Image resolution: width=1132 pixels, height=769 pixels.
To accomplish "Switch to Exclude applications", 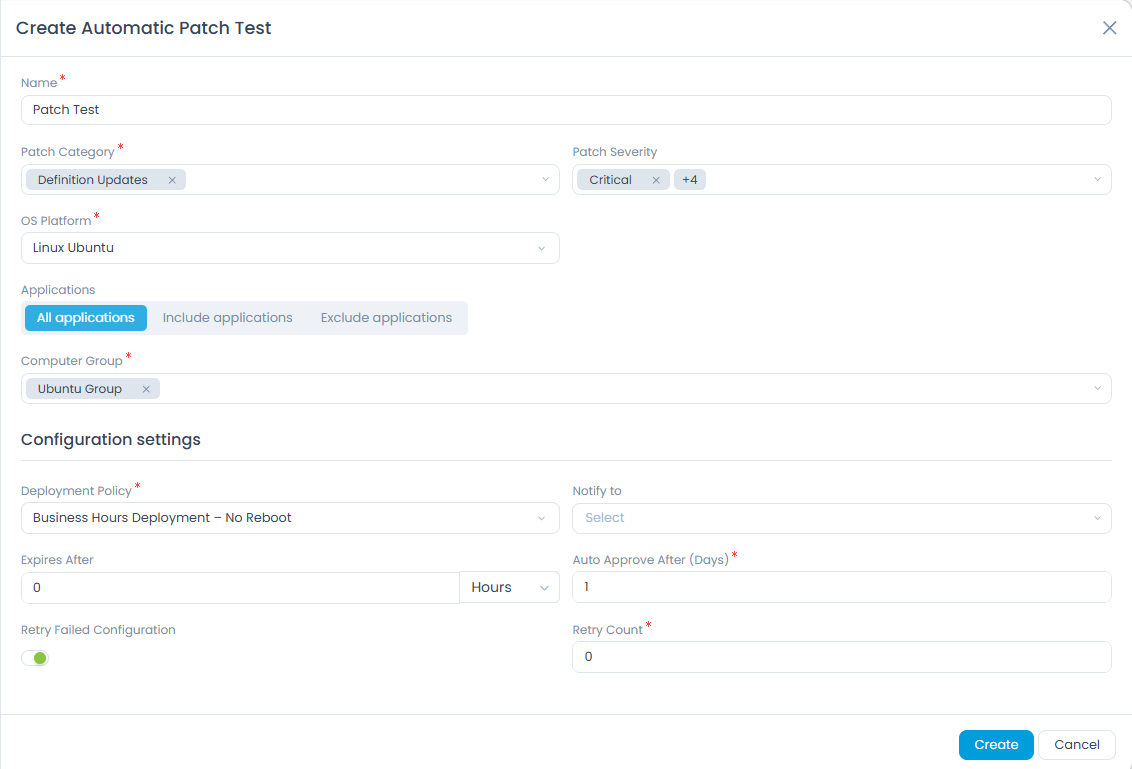I will click(386, 317).
